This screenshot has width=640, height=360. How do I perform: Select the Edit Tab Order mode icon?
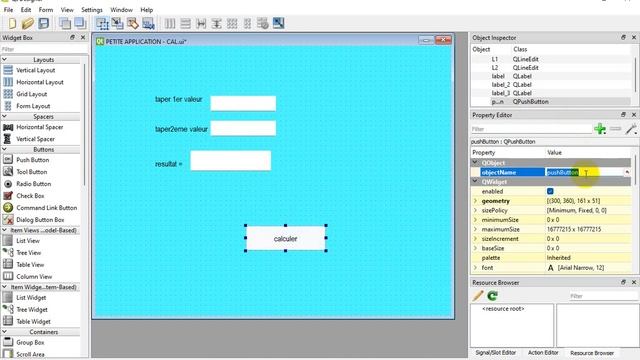[x=148, y=23]
